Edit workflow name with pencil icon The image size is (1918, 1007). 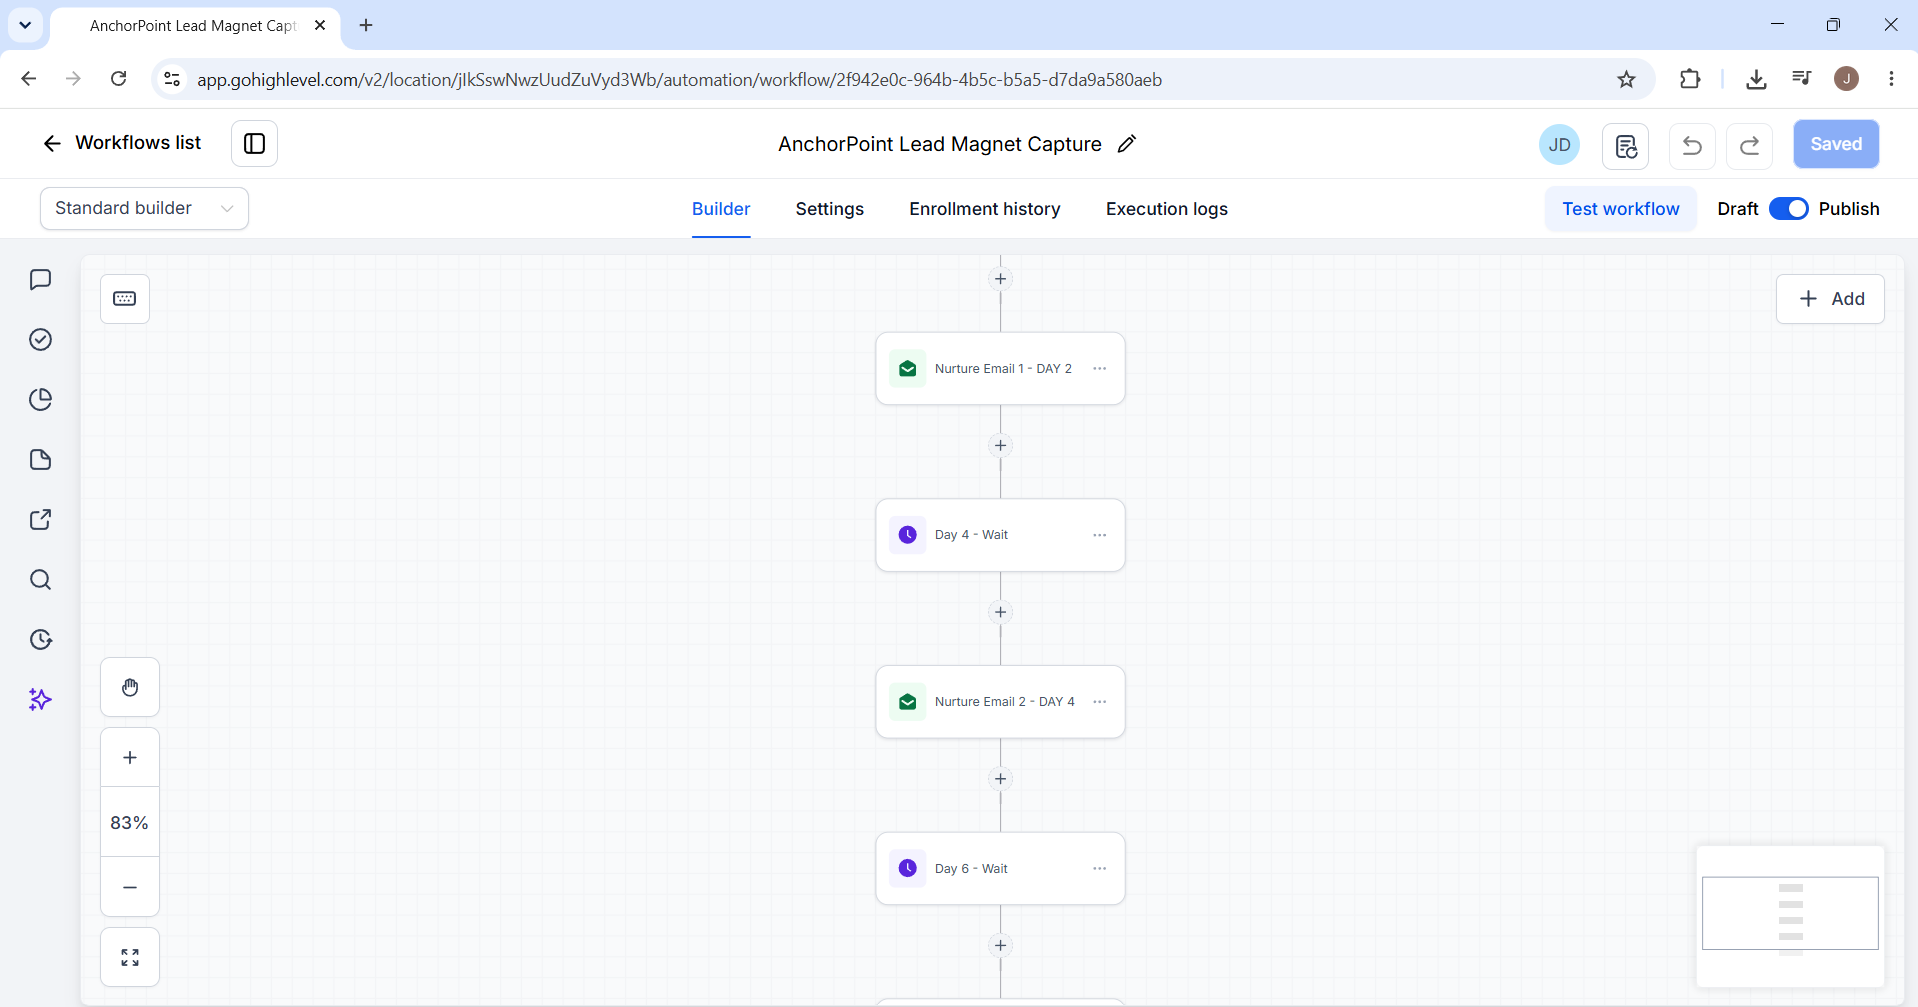[x=1127, y=144]
